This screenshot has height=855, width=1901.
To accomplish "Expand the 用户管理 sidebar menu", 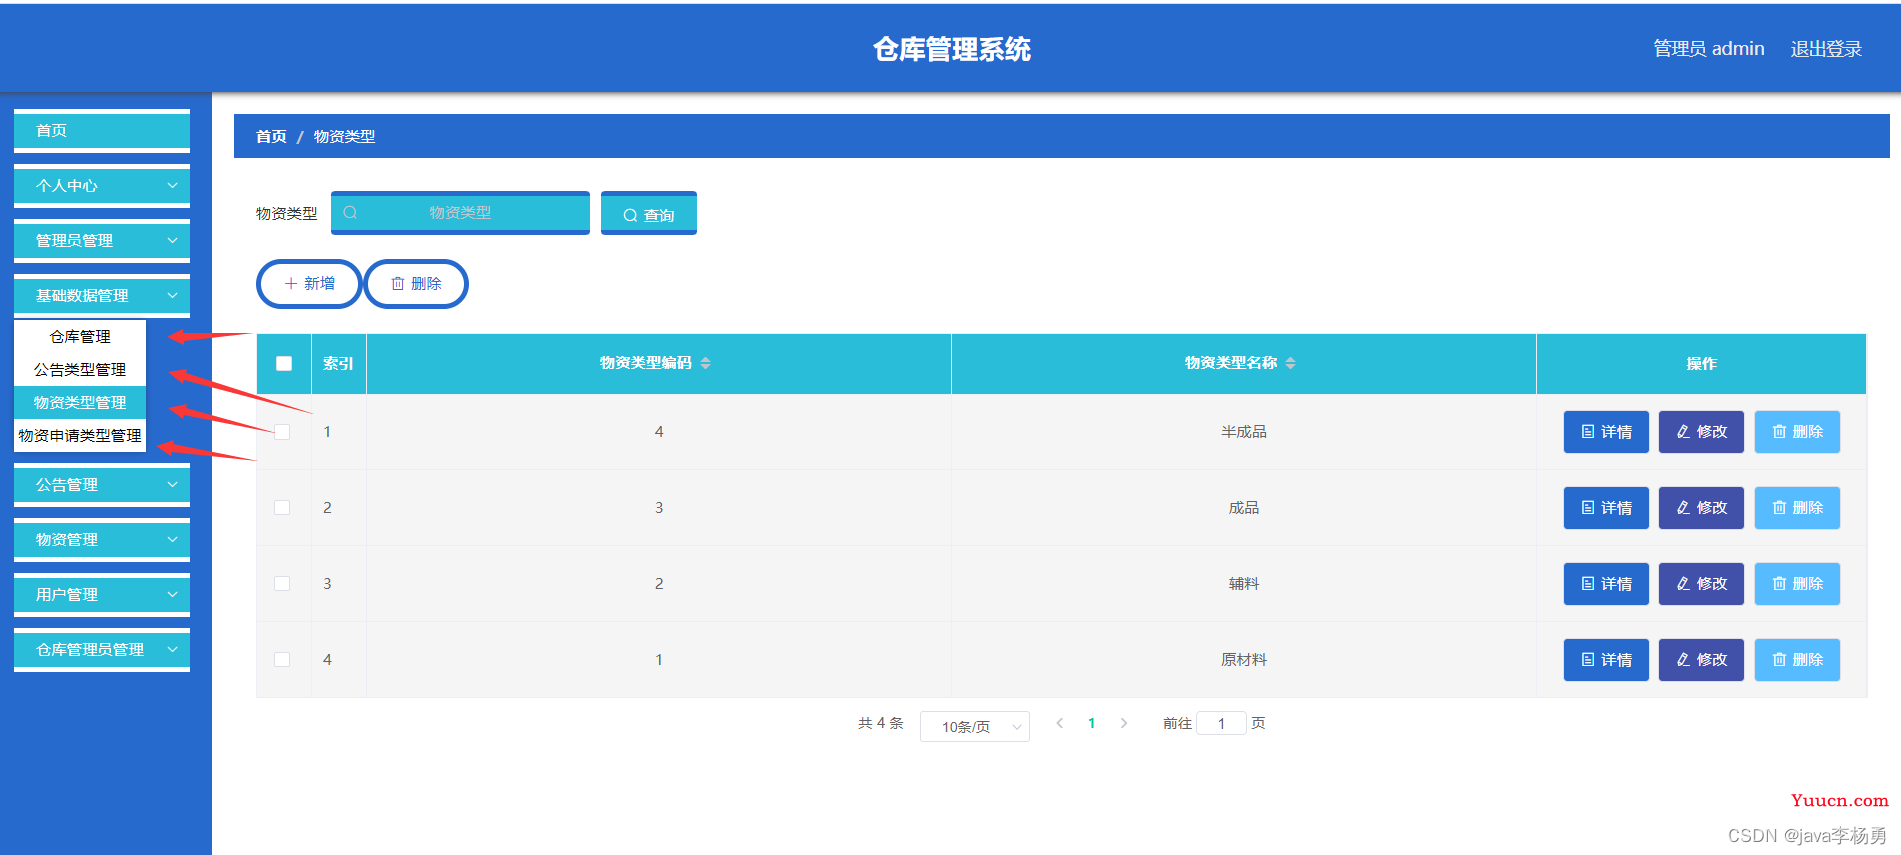I will point(102,595).
